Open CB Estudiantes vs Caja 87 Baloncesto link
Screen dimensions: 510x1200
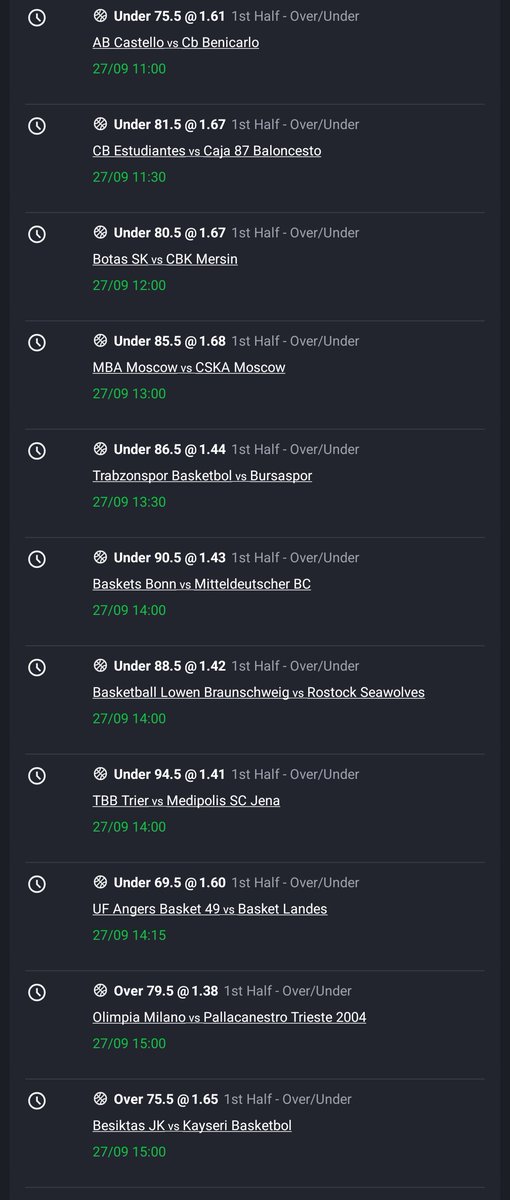[207, 151]
